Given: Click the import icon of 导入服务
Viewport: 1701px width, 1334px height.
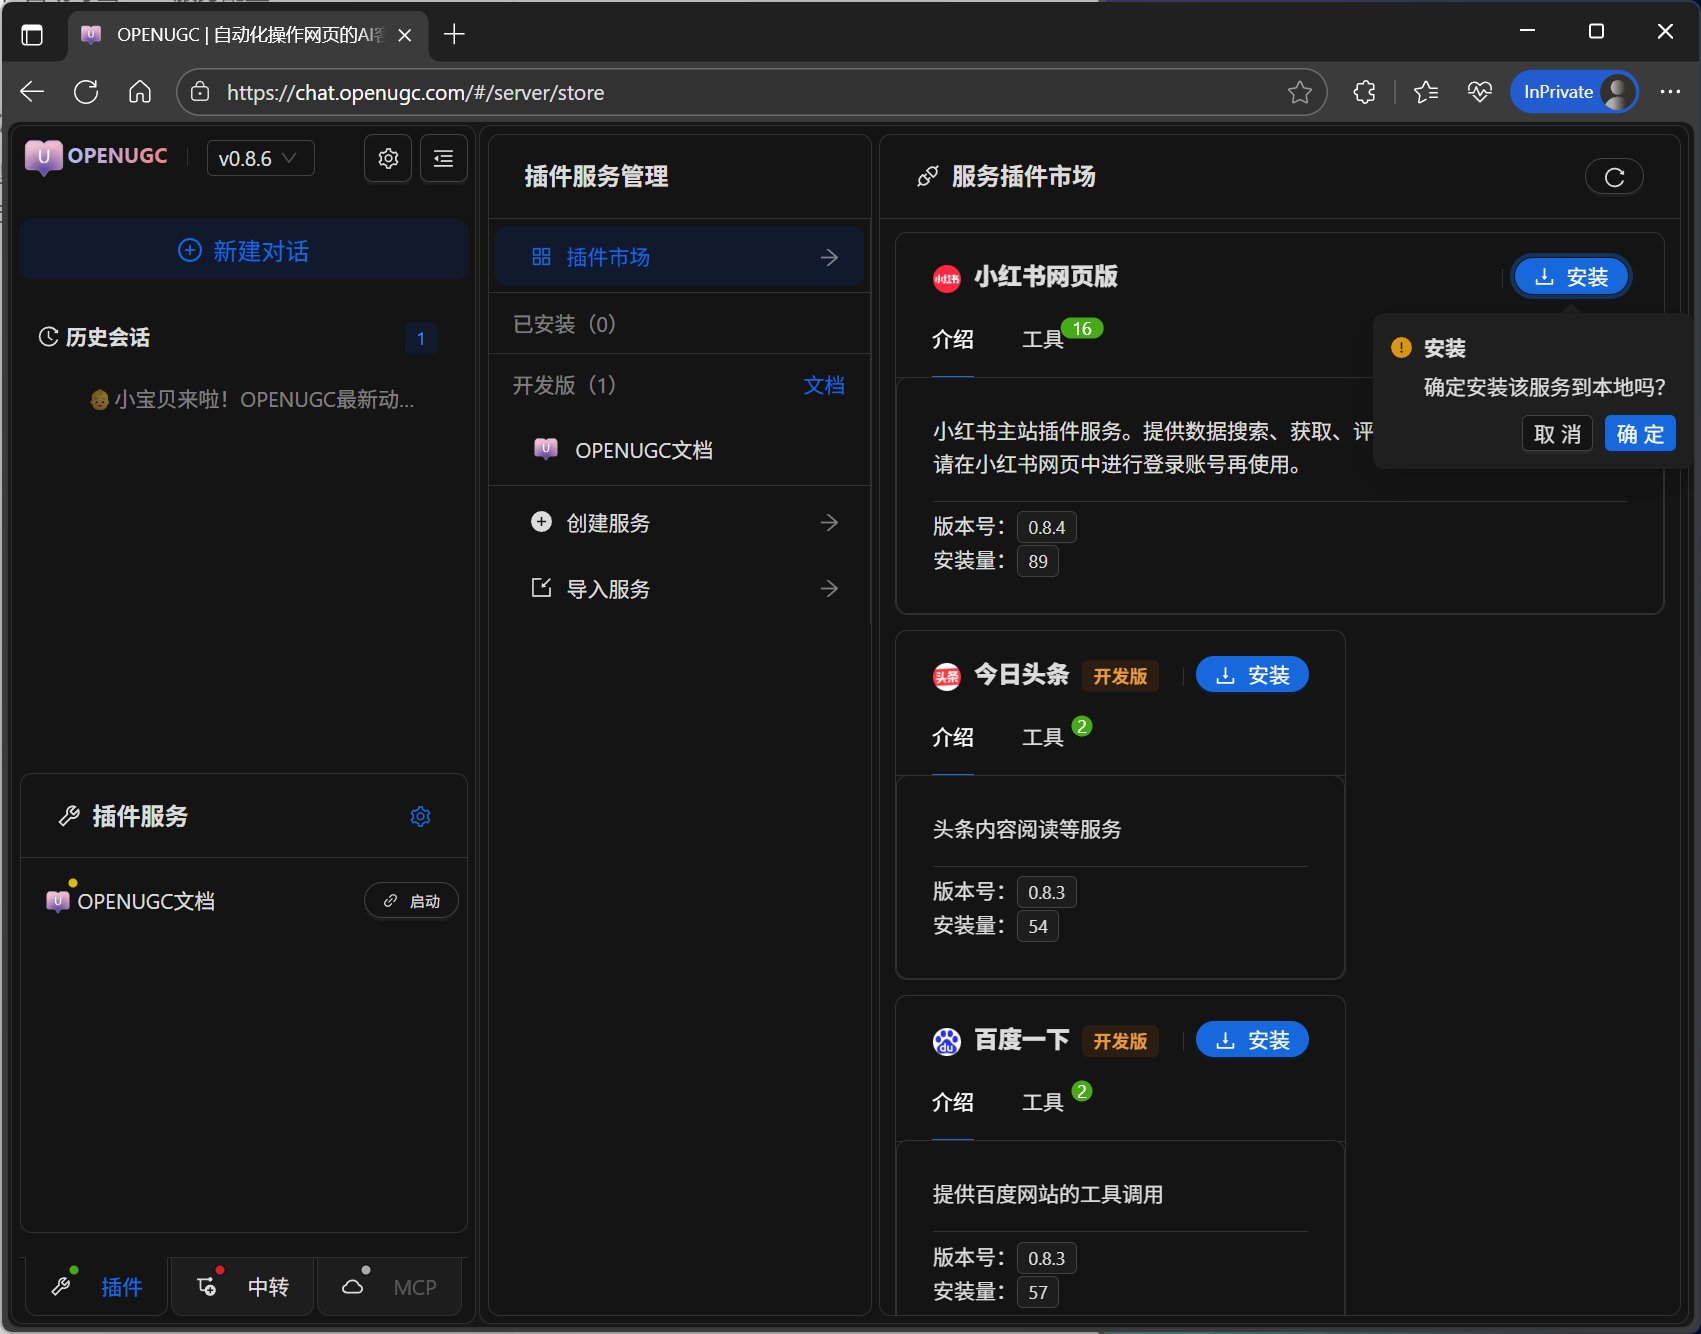Looking at the screenshot, I should click(x=541, y=588).
